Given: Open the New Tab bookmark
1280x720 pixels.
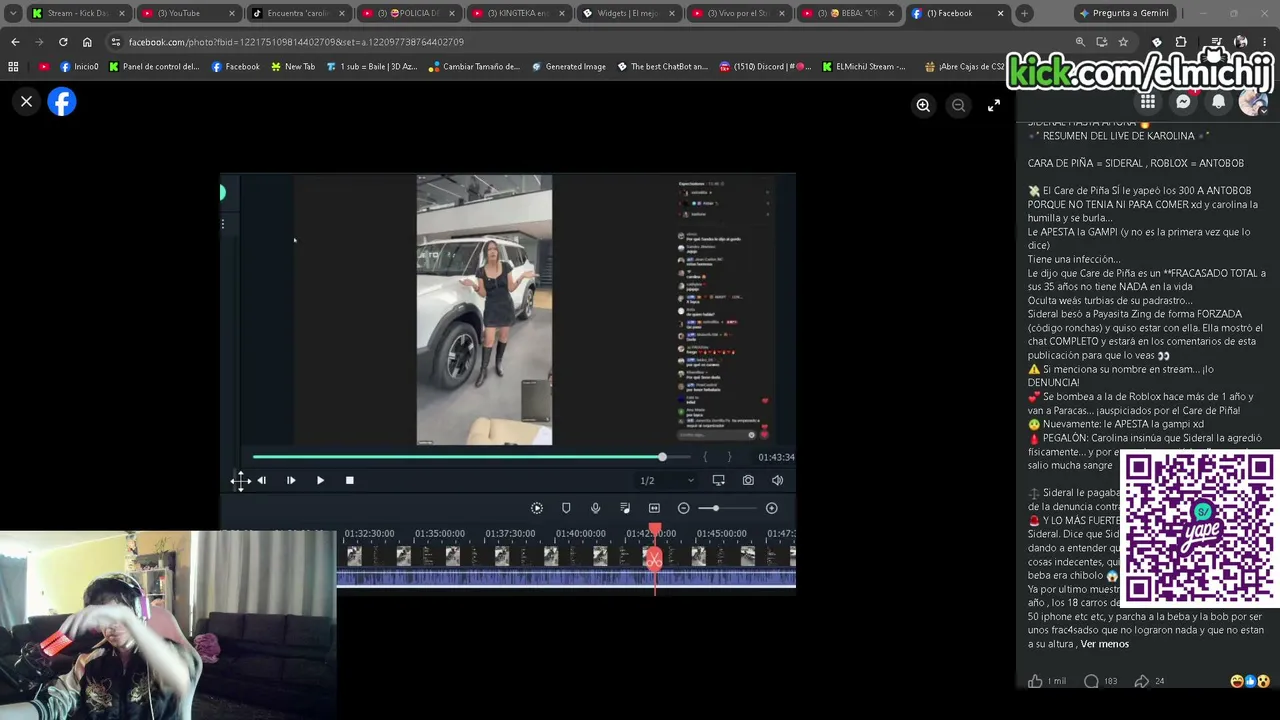Looking at the screenshot, I should [292, 67].
